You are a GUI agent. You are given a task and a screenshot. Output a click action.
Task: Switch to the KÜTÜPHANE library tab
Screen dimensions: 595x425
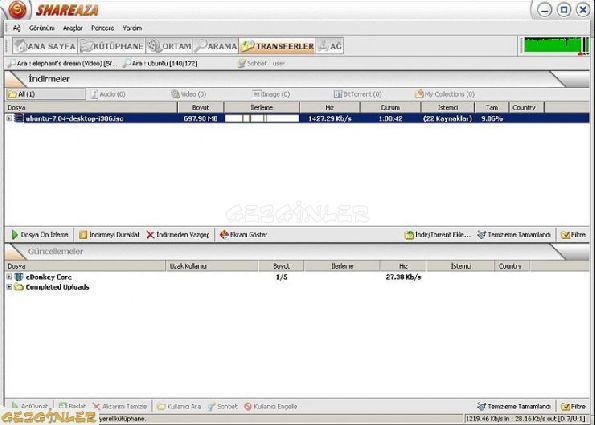(x=112, y=46)
